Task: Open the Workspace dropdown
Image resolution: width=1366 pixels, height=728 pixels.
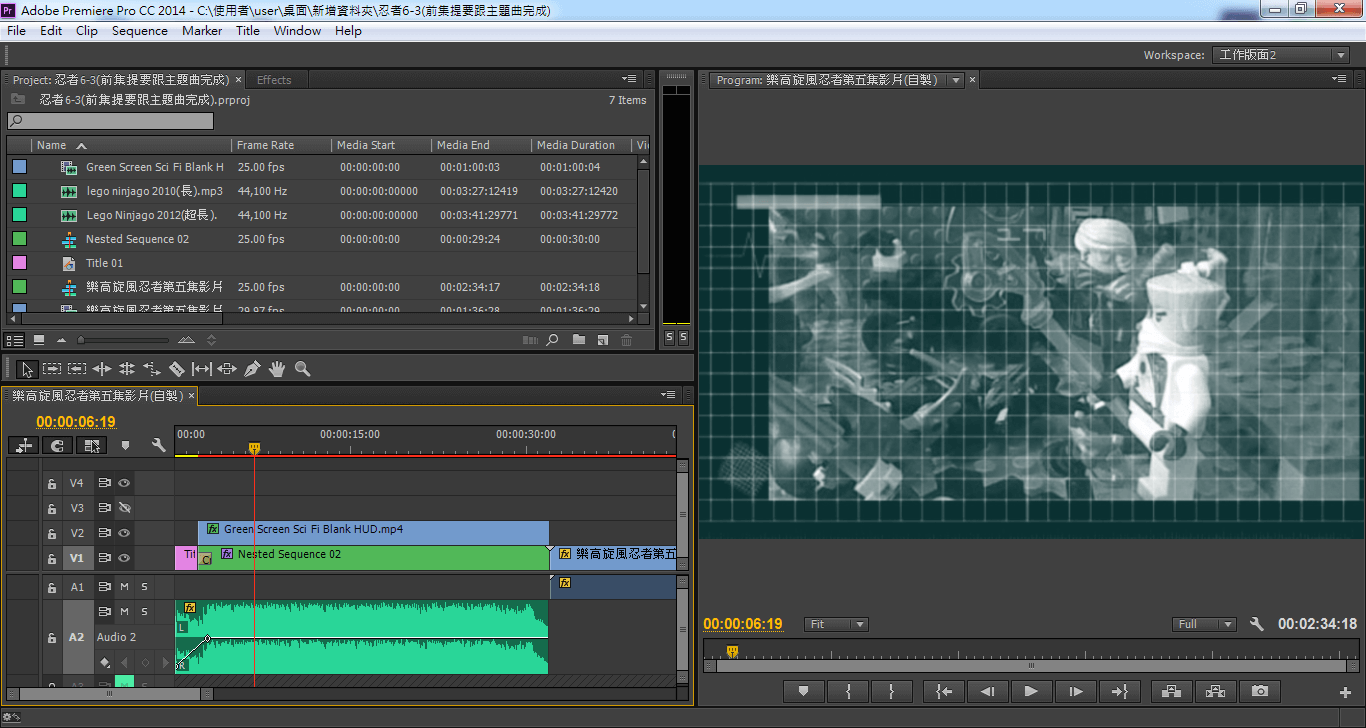Action: [x=1282, y=55]
